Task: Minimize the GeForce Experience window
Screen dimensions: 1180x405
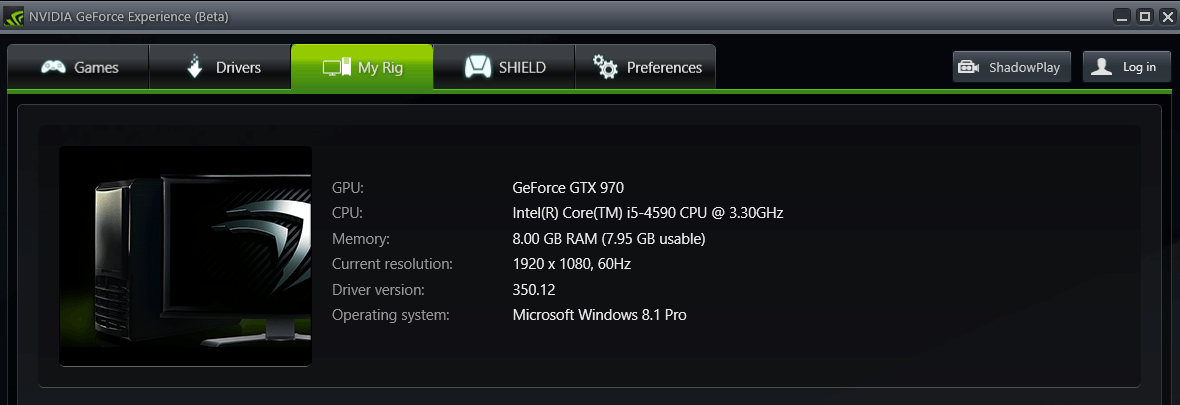Action: click(1123, 15)
